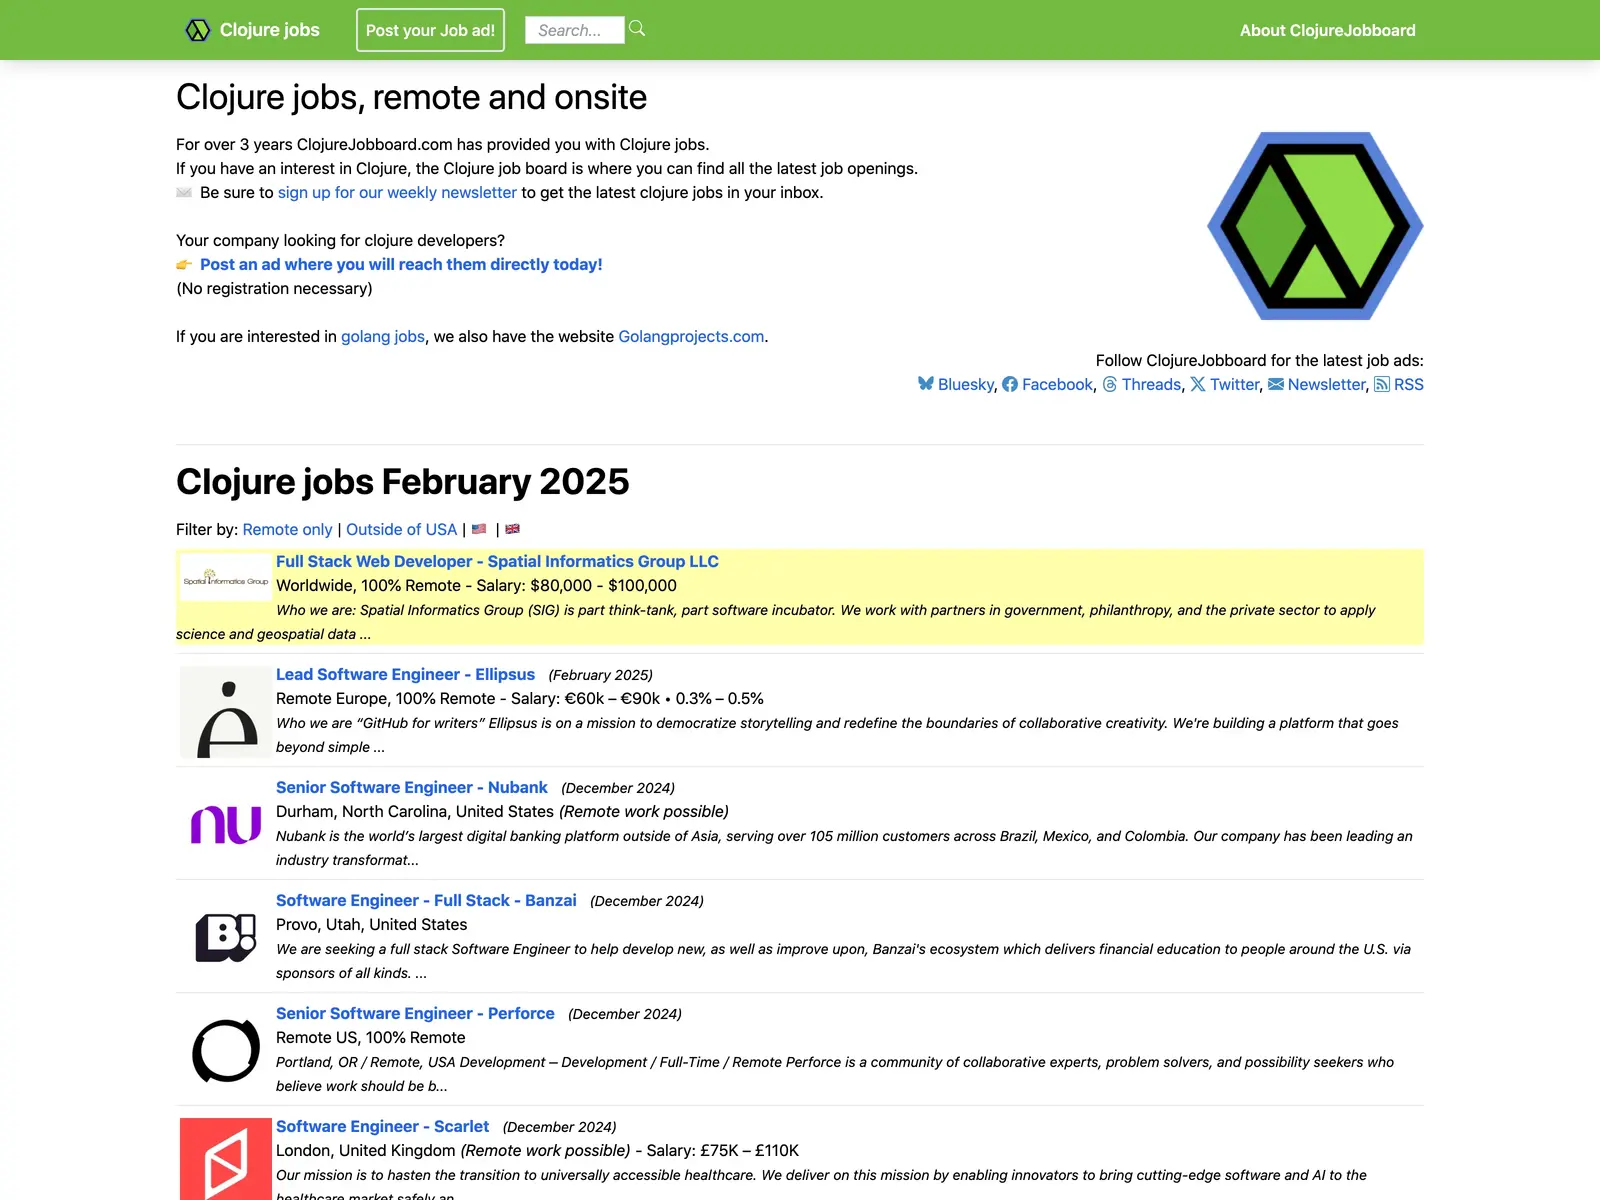Apply the Remote only filter
Image resolution: width=1600 pixels, height=1200 pixels.
(x=287, y=529)
